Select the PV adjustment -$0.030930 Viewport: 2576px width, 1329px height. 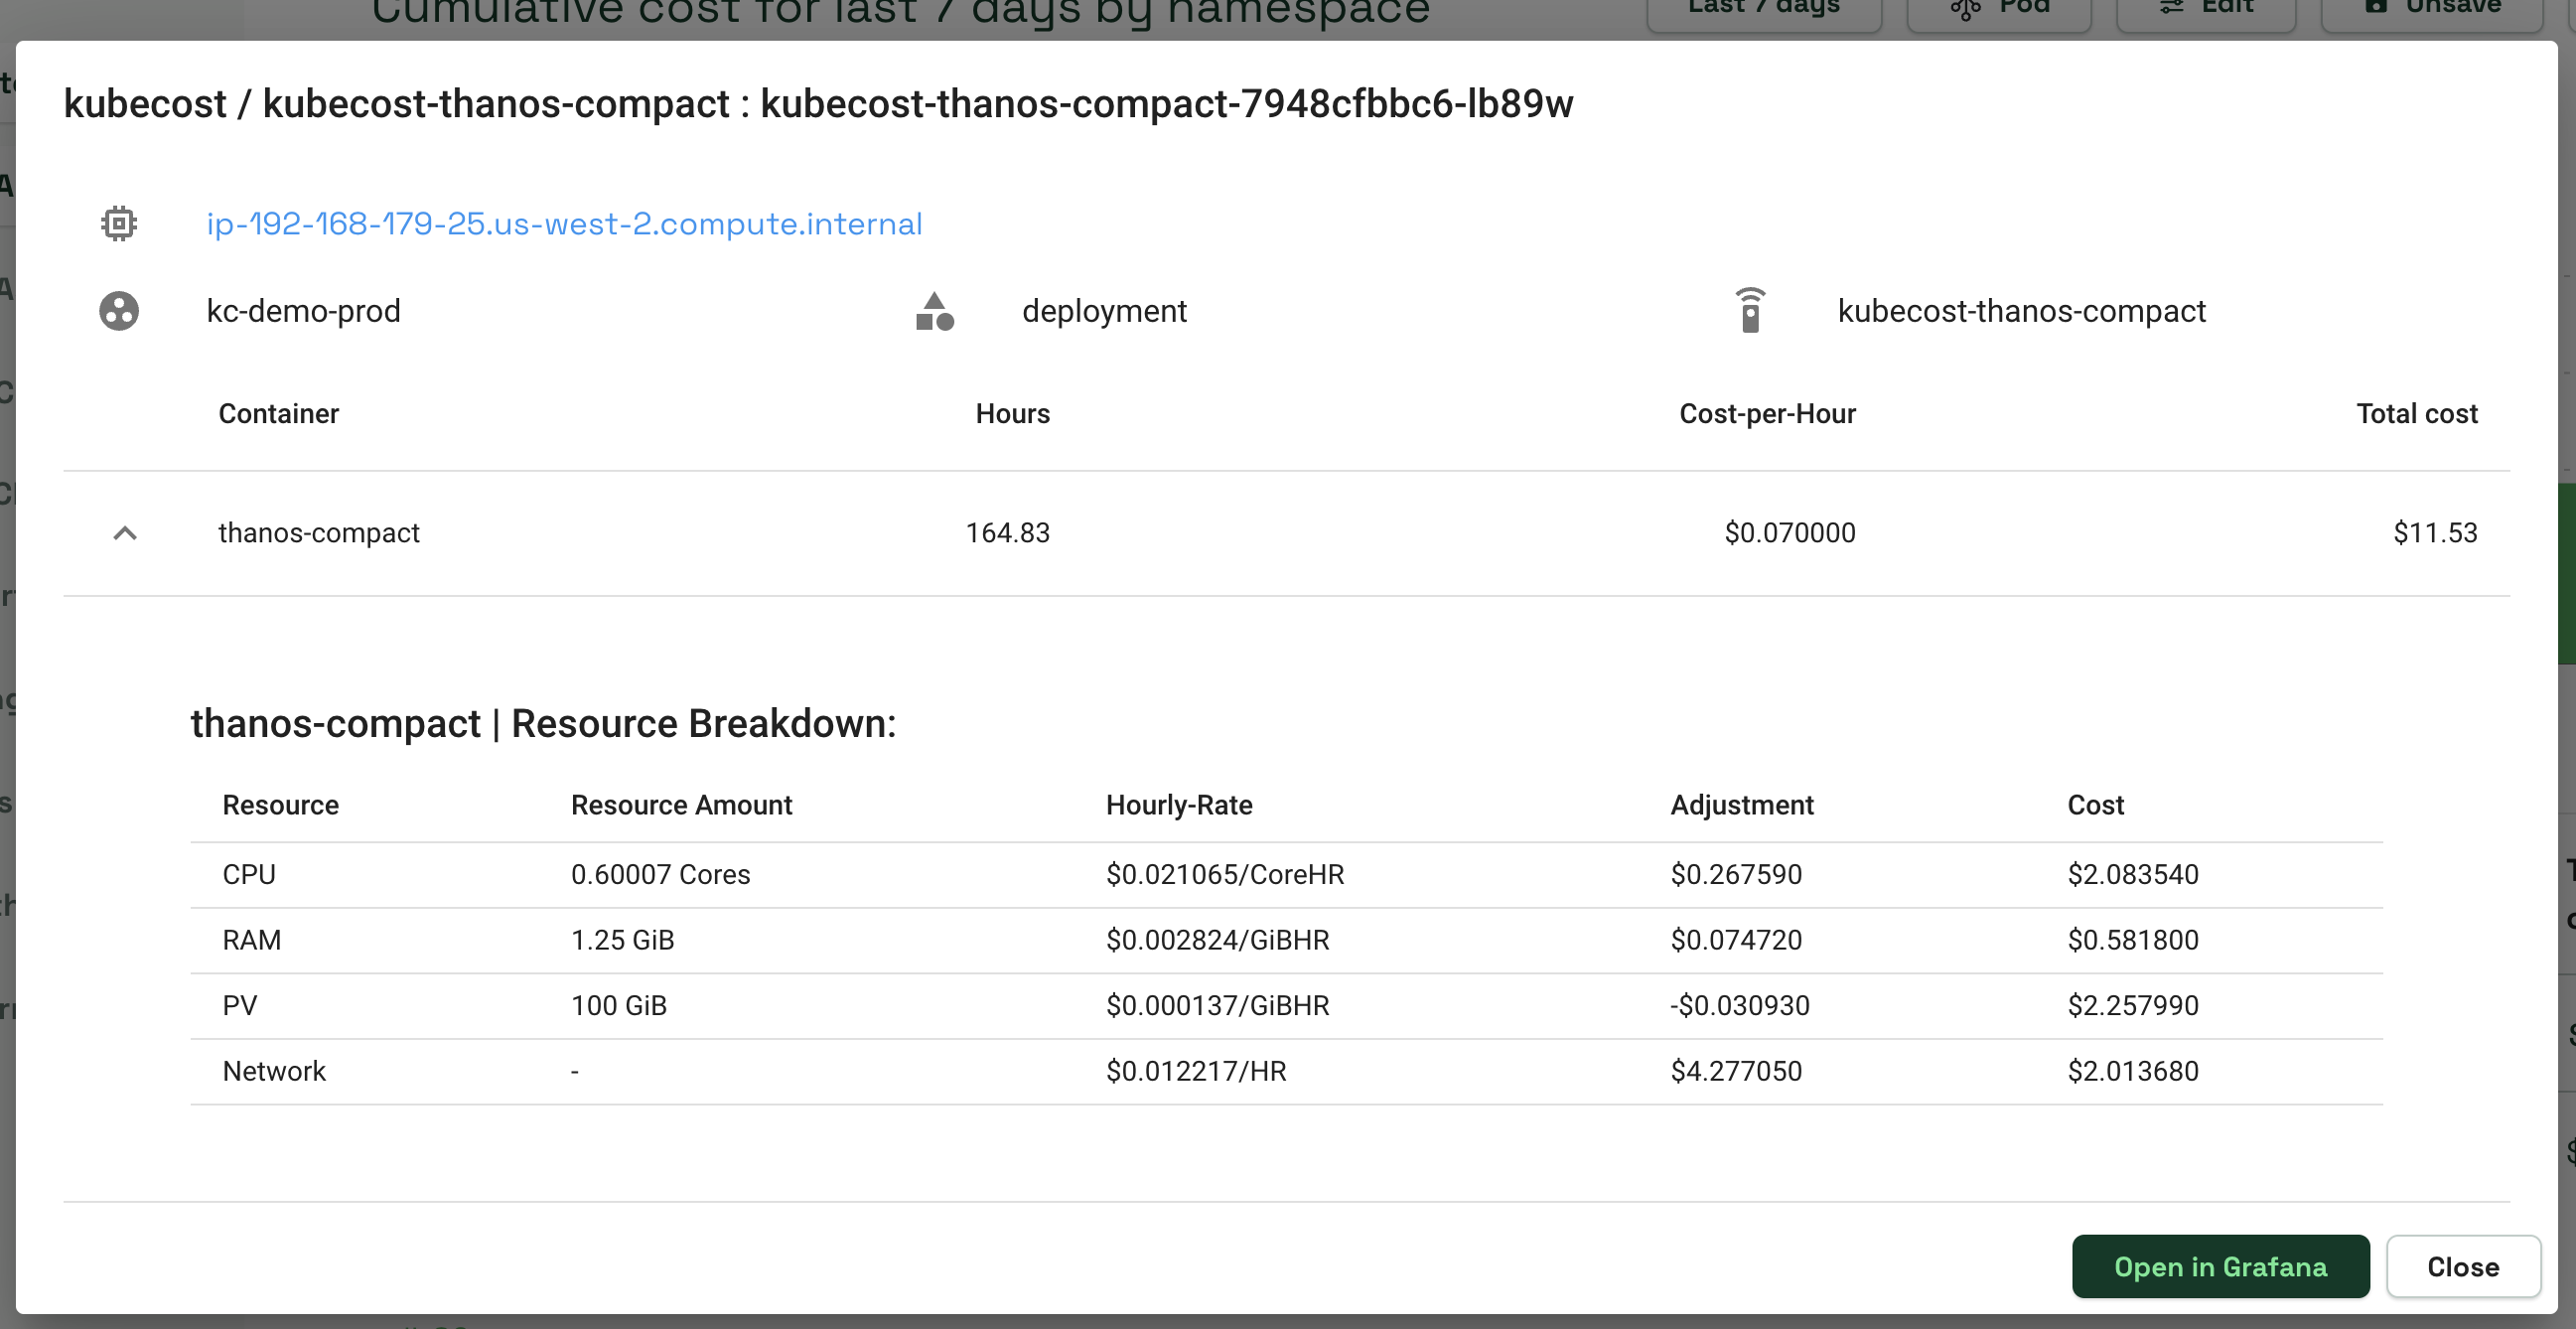(x=1740, y=1006)
